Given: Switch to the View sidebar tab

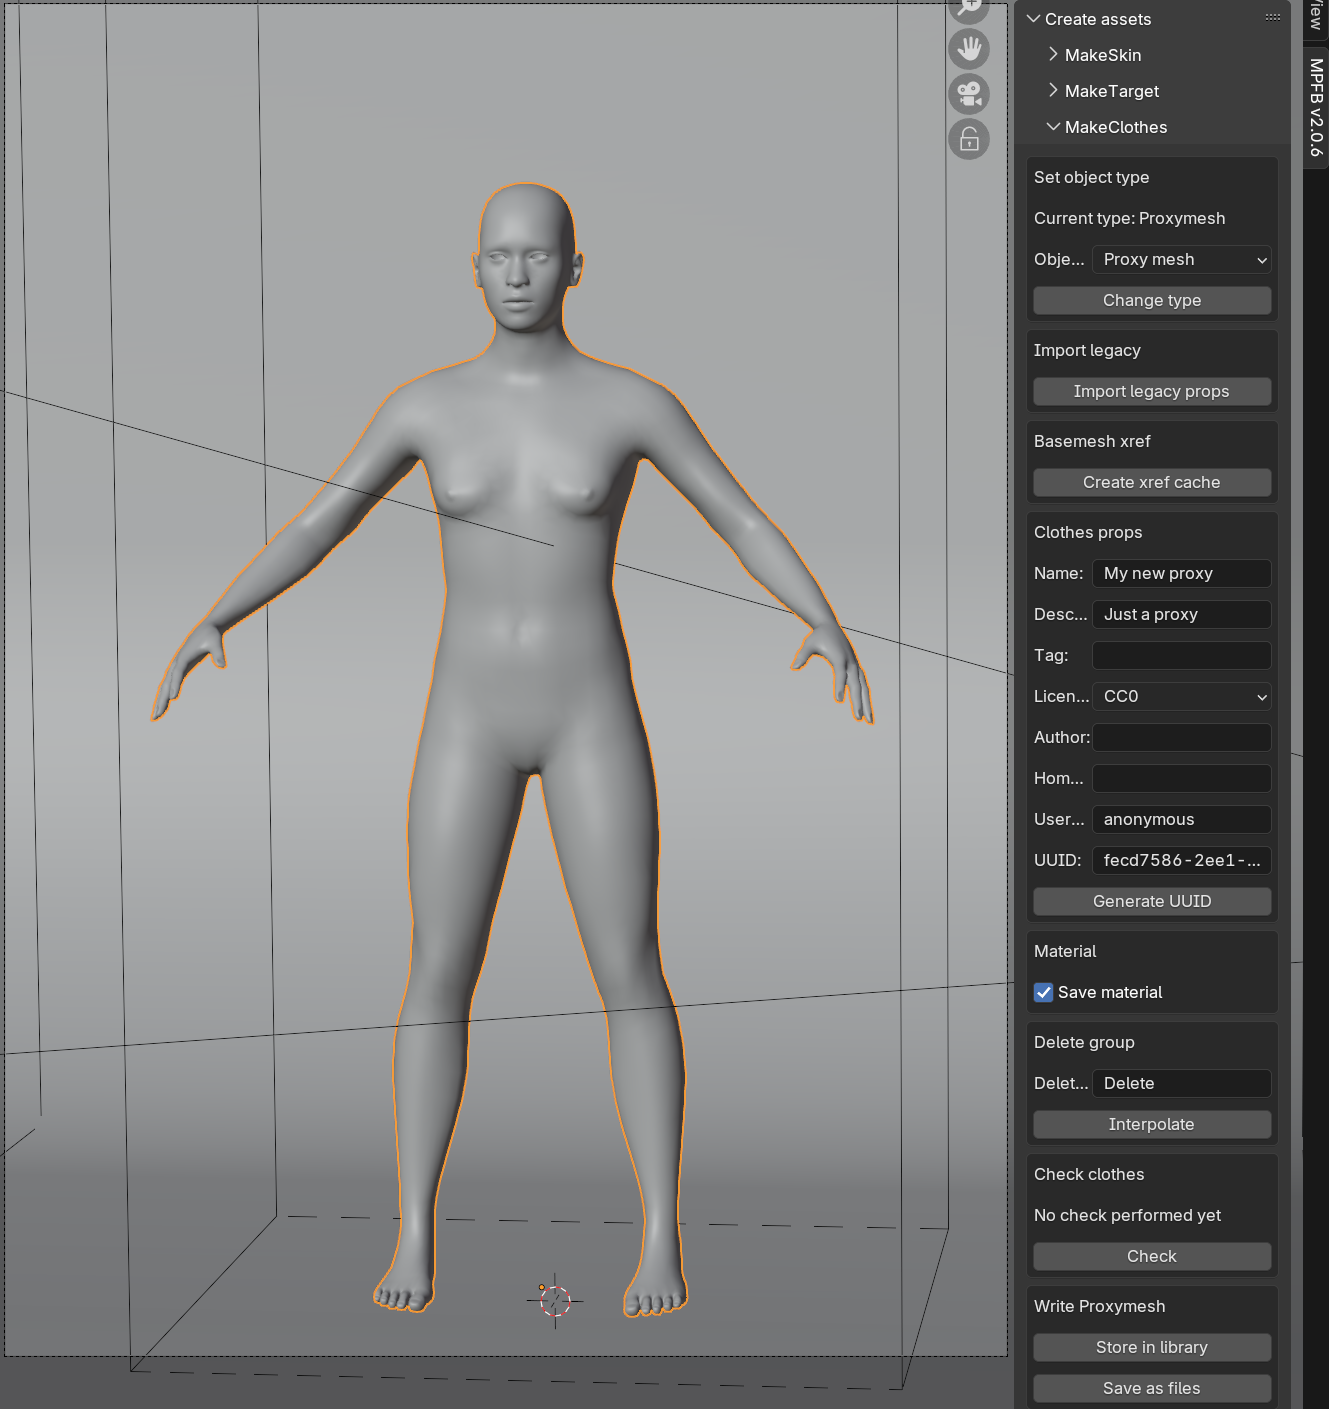Looking at the screenshot, I should [x=1316, y=16].
